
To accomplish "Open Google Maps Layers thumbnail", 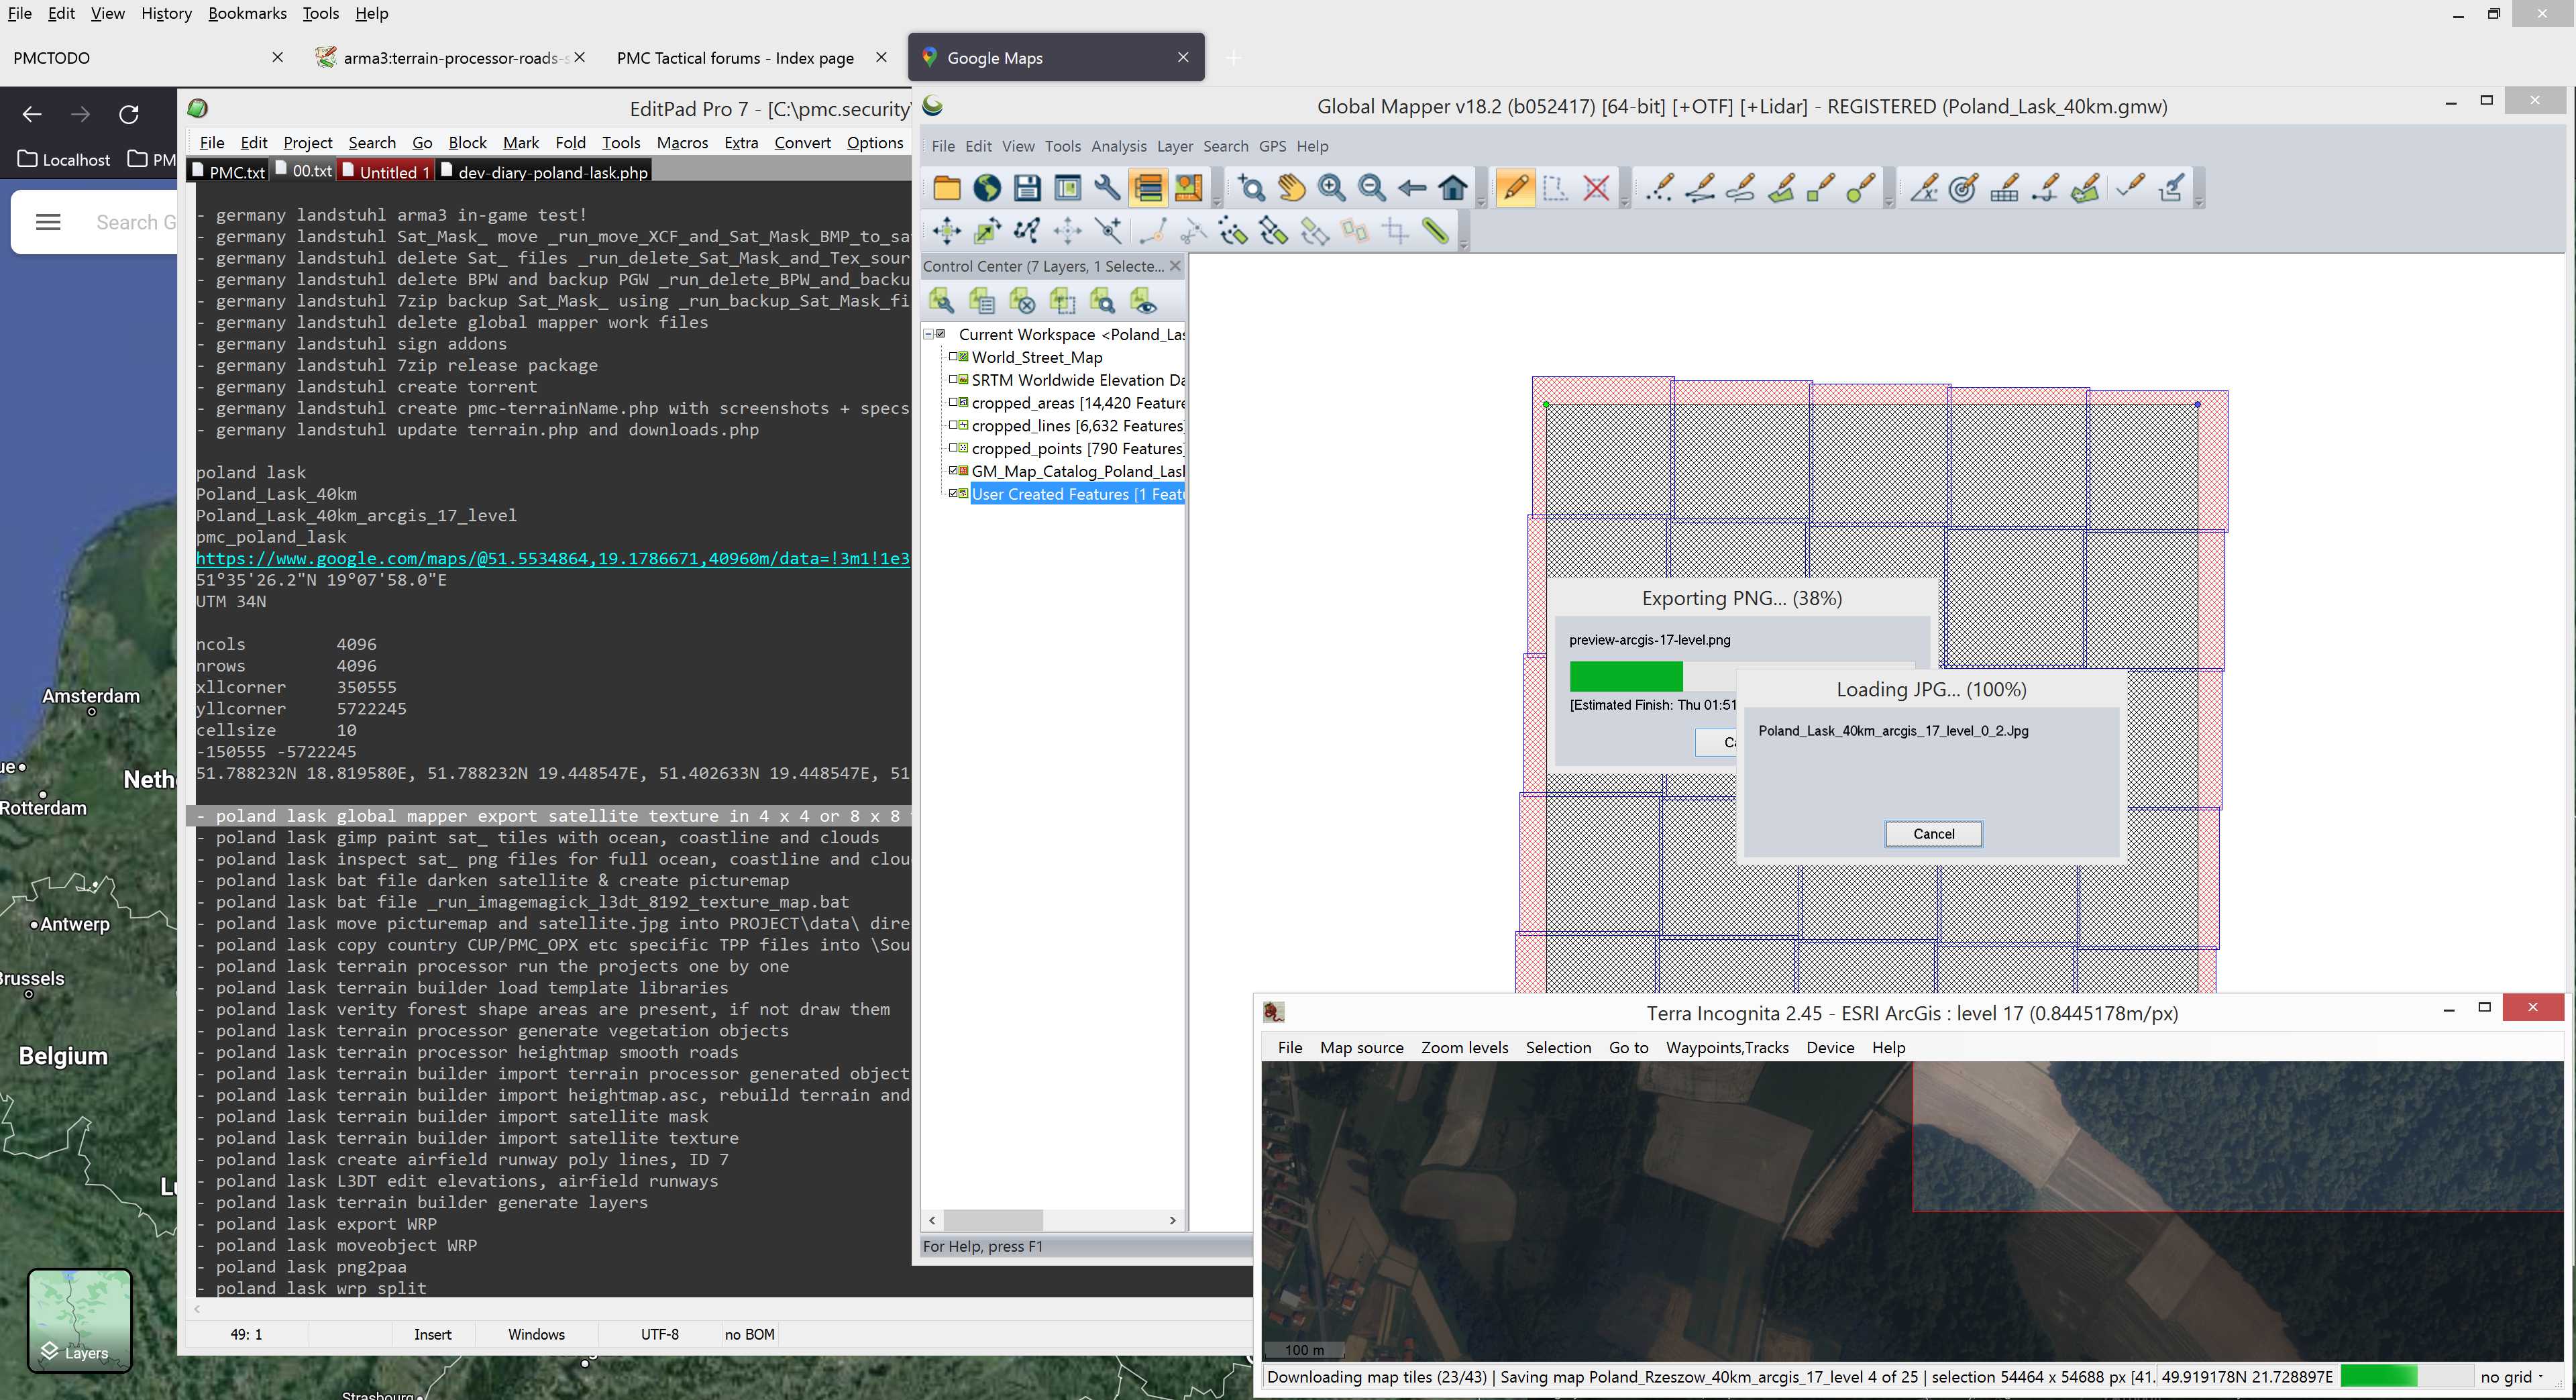I will (79, 1320).
